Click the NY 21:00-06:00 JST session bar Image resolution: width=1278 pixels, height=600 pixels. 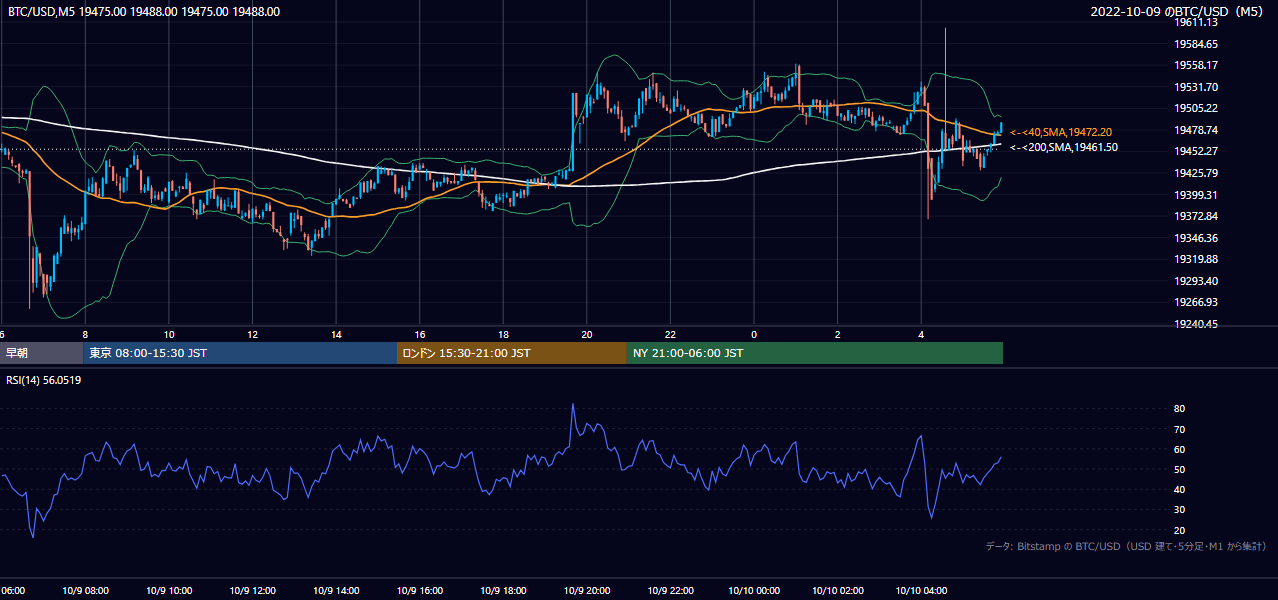[x=815, y=353]
